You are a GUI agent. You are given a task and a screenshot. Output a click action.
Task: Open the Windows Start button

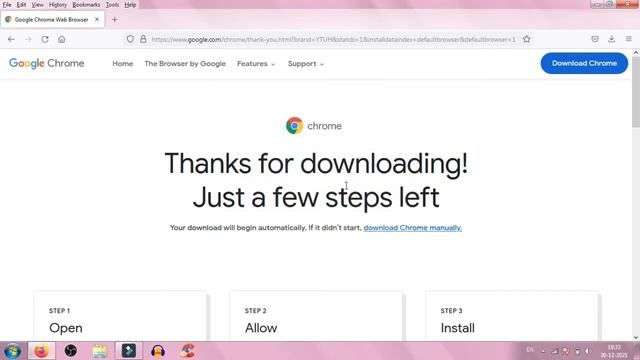[13, 351]
